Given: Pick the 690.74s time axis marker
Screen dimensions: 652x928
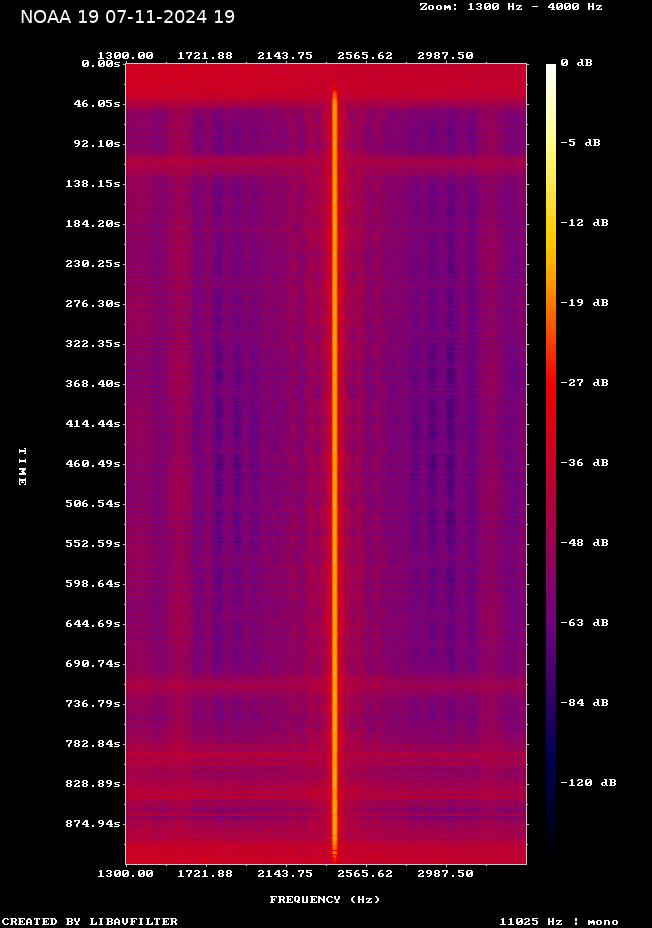Looking at the screenshot, I should tap(90, 663).
